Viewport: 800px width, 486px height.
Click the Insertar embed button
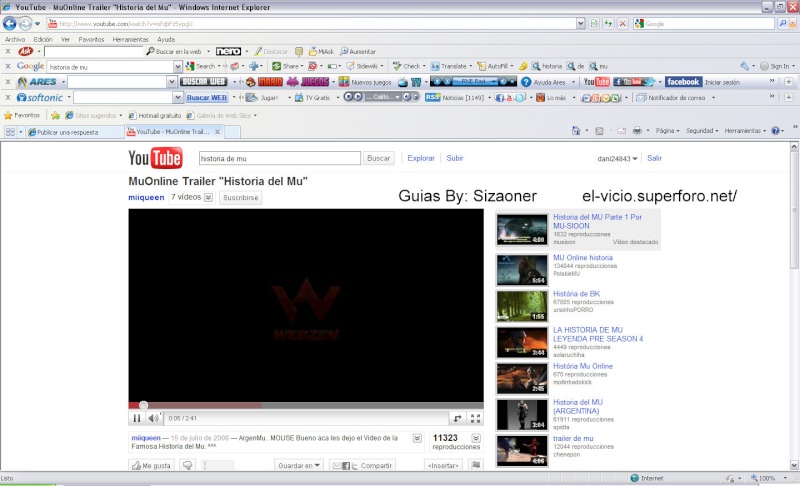click(443, 465)
